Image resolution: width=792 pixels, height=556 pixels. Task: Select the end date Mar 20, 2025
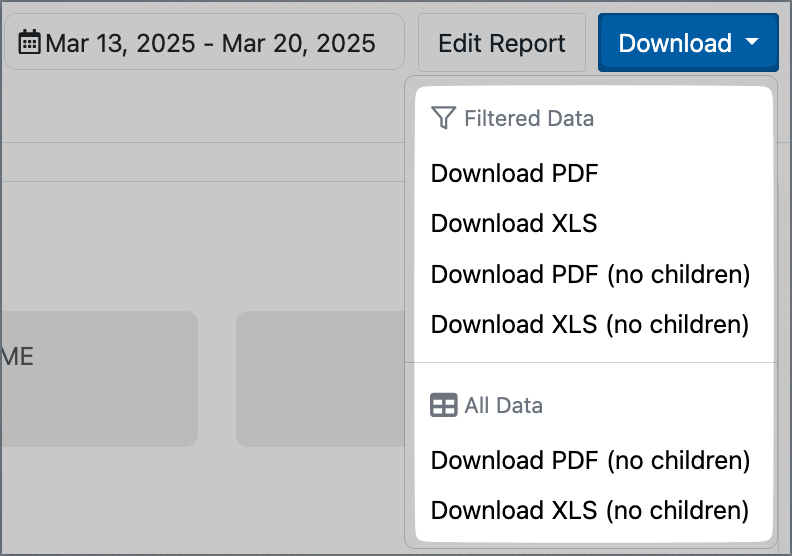[299, 43]
